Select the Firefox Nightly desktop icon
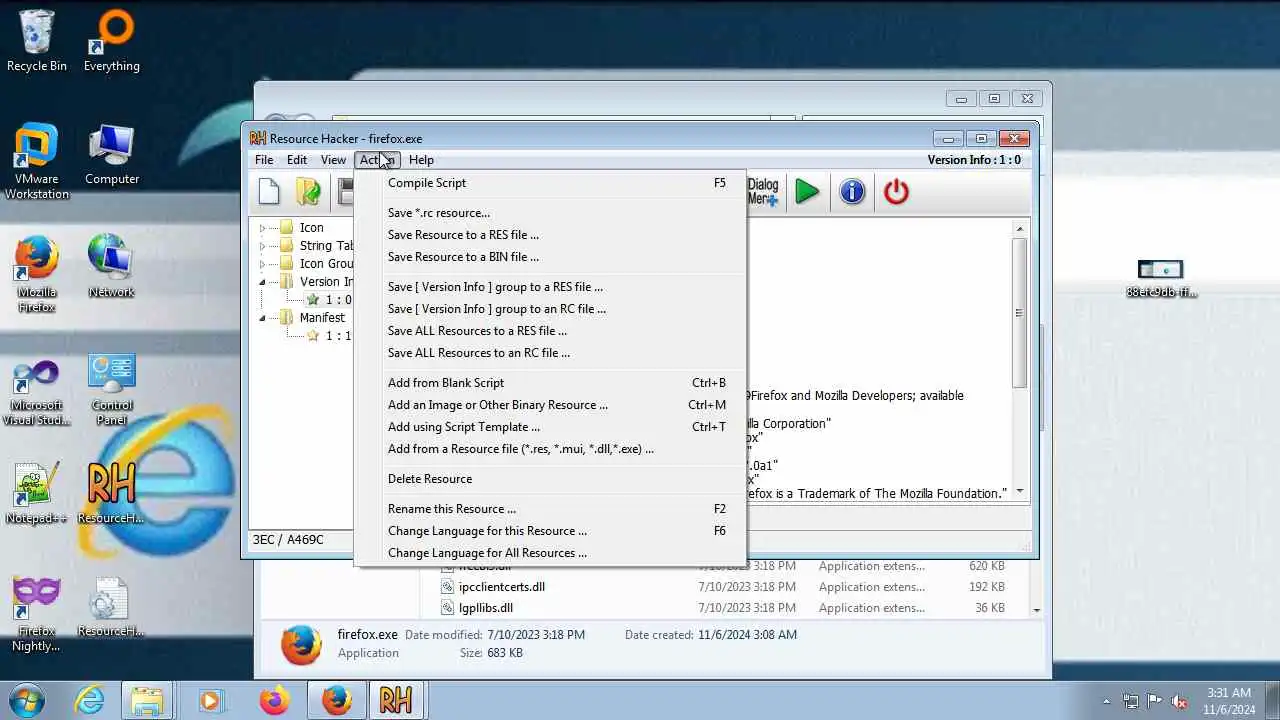 tap(37, 615)
